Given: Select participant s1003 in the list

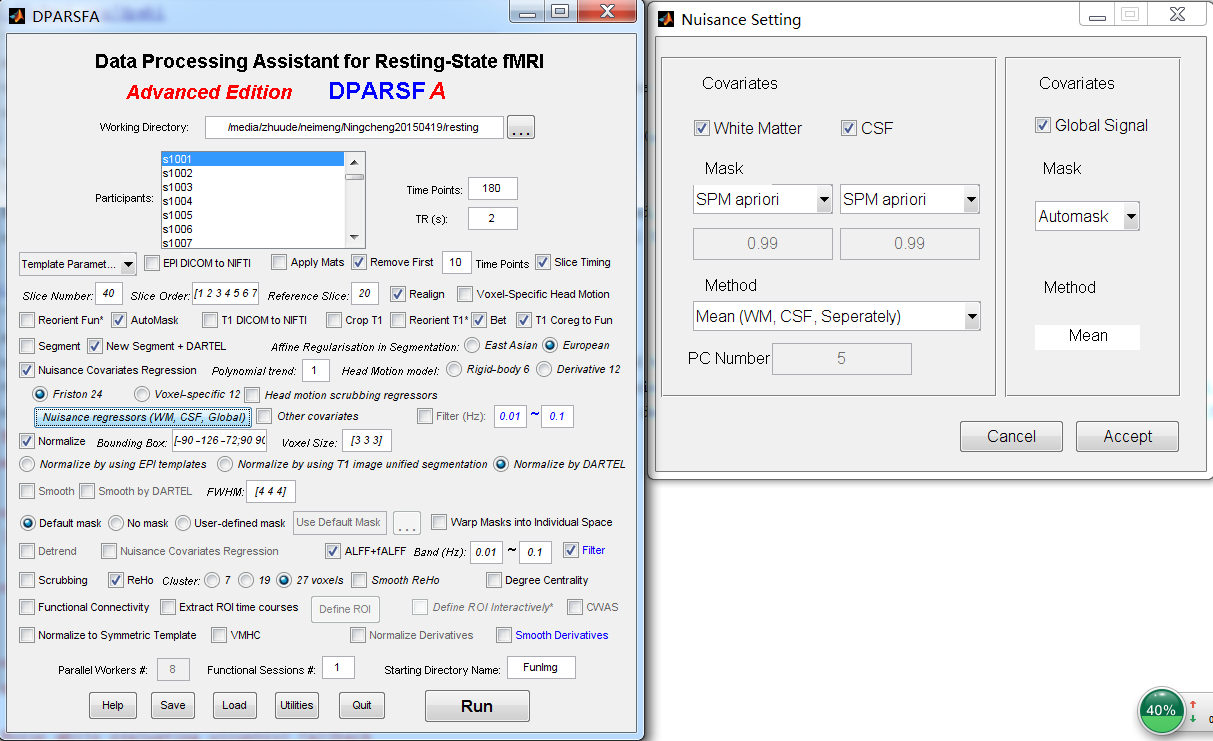Looking at the screenshot, I should (x=253, y=187).
